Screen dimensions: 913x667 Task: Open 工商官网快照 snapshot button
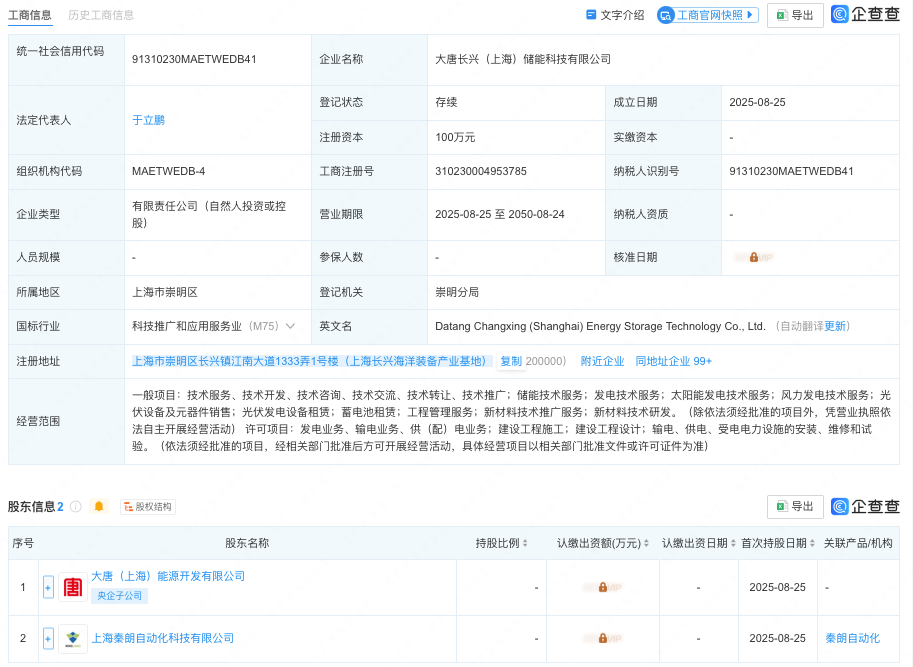pyautogui.click(x=708, y=15)
